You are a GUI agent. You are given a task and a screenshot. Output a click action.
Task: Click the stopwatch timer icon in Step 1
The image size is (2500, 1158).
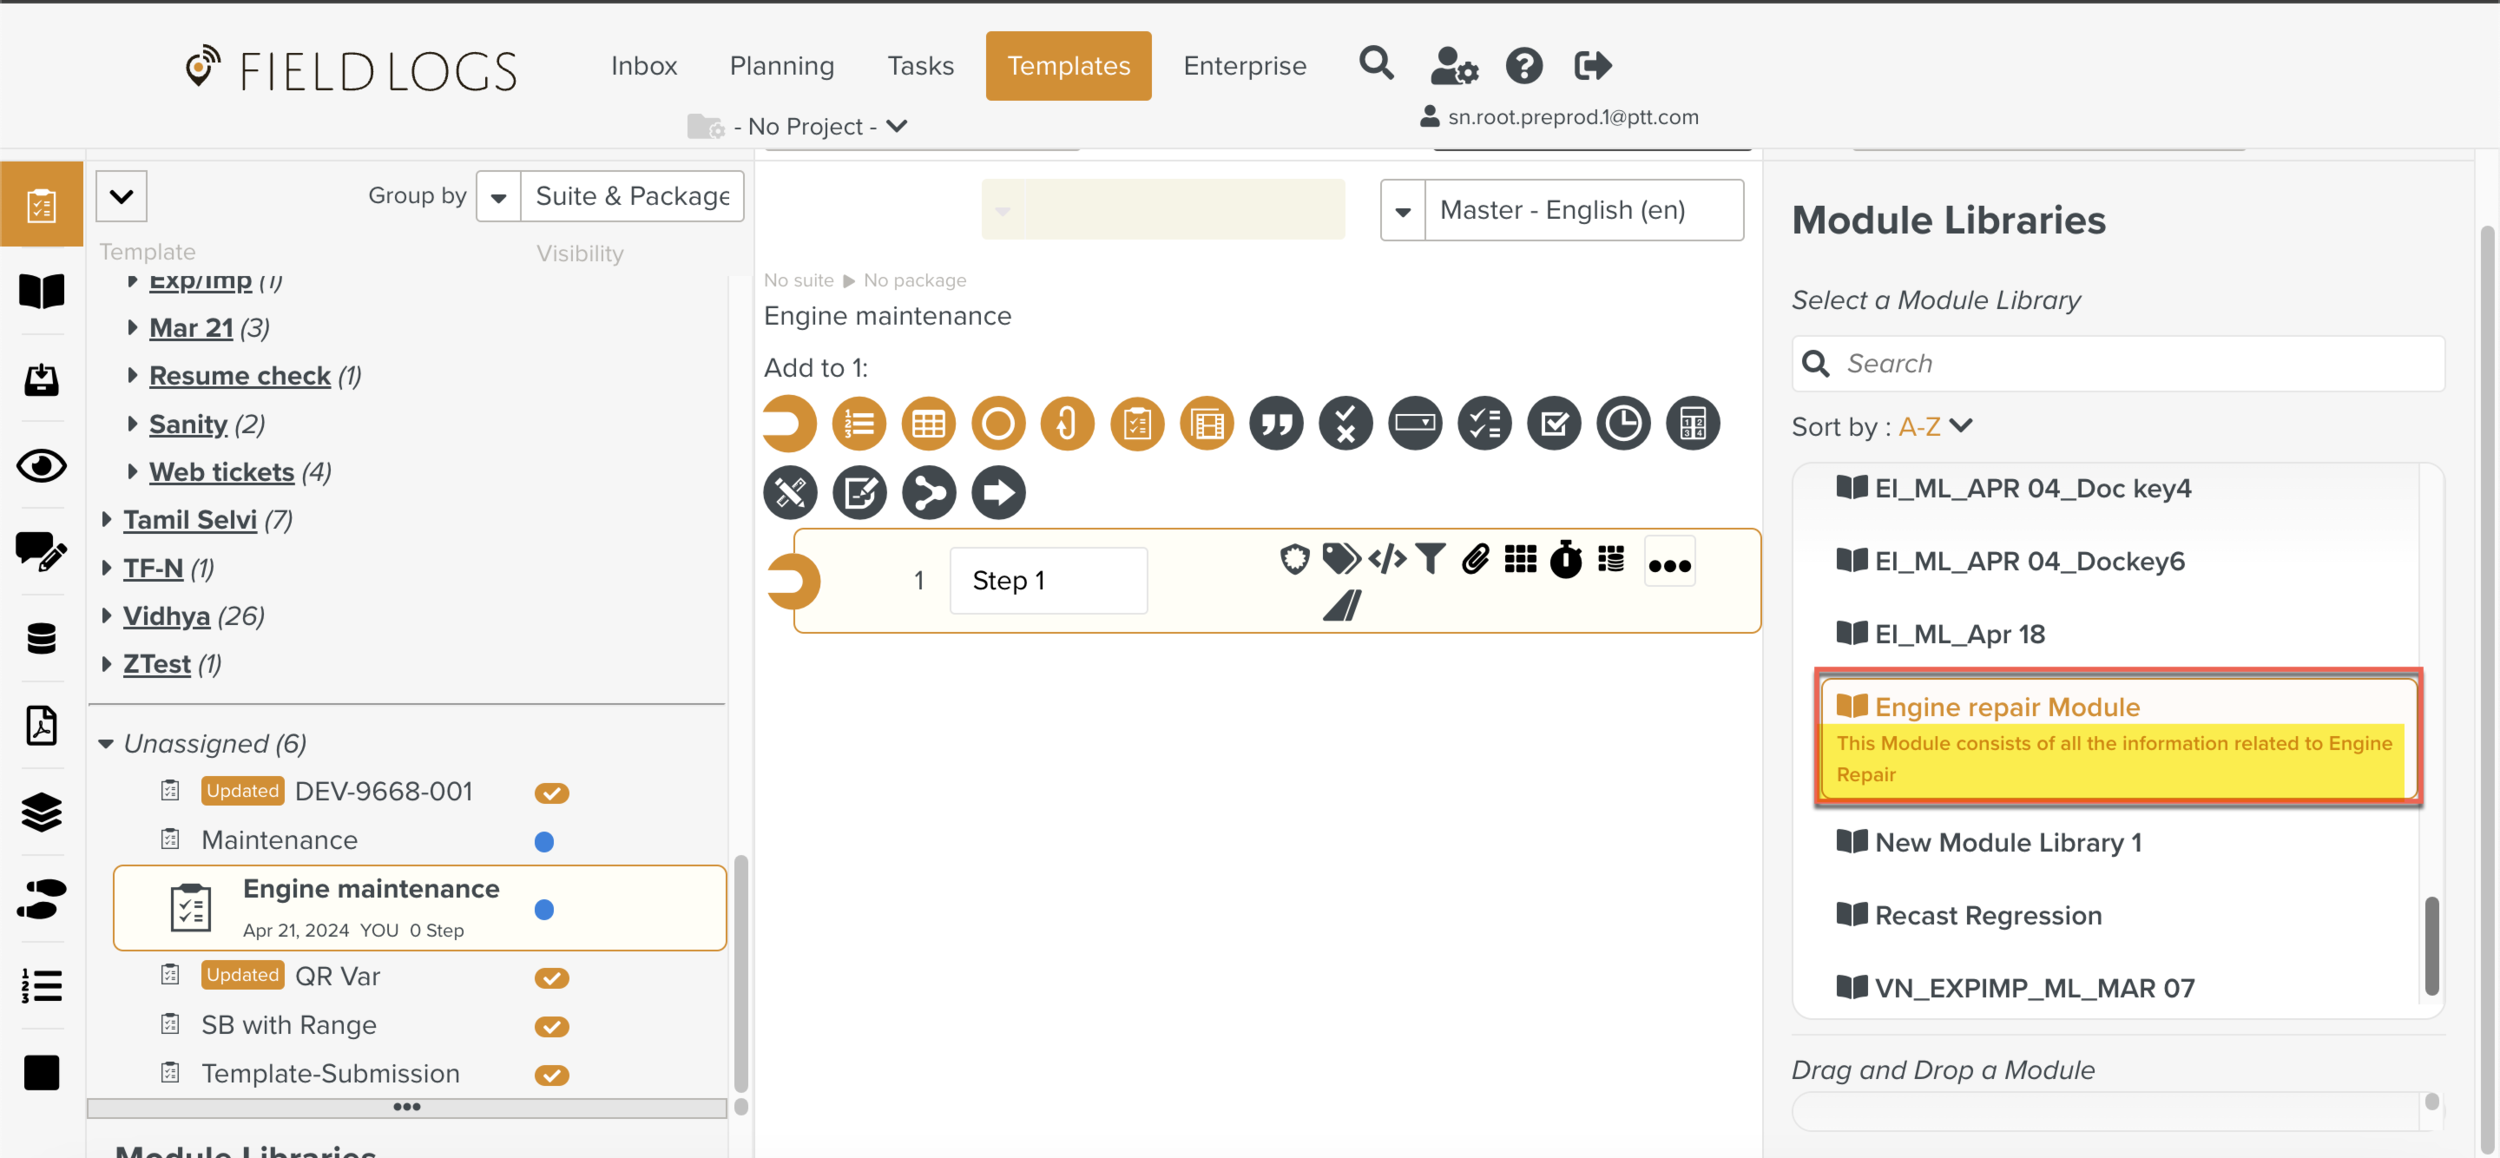click(1565, 560)
